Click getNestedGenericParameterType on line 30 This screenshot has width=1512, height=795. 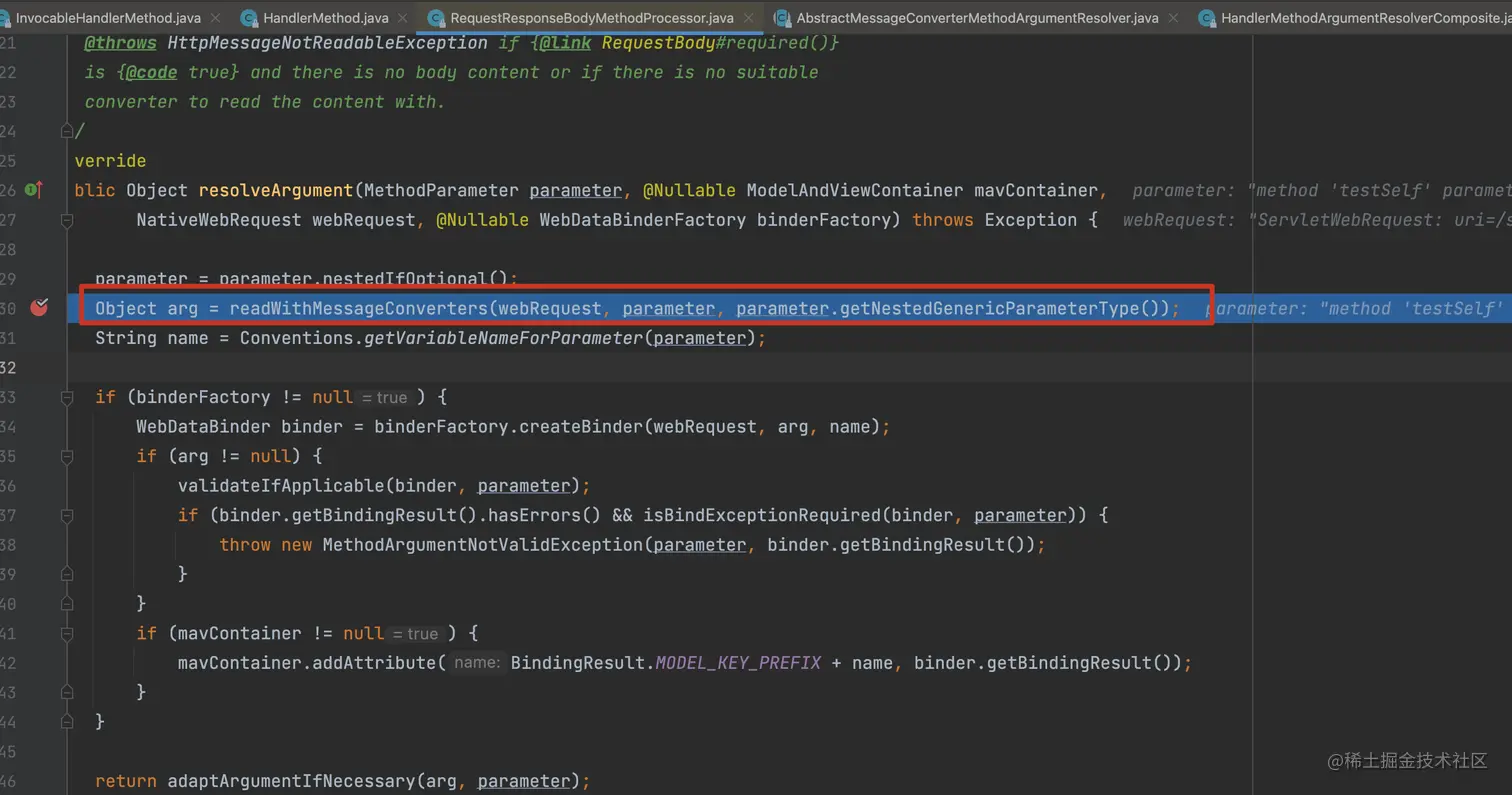(x=990, y=308)
